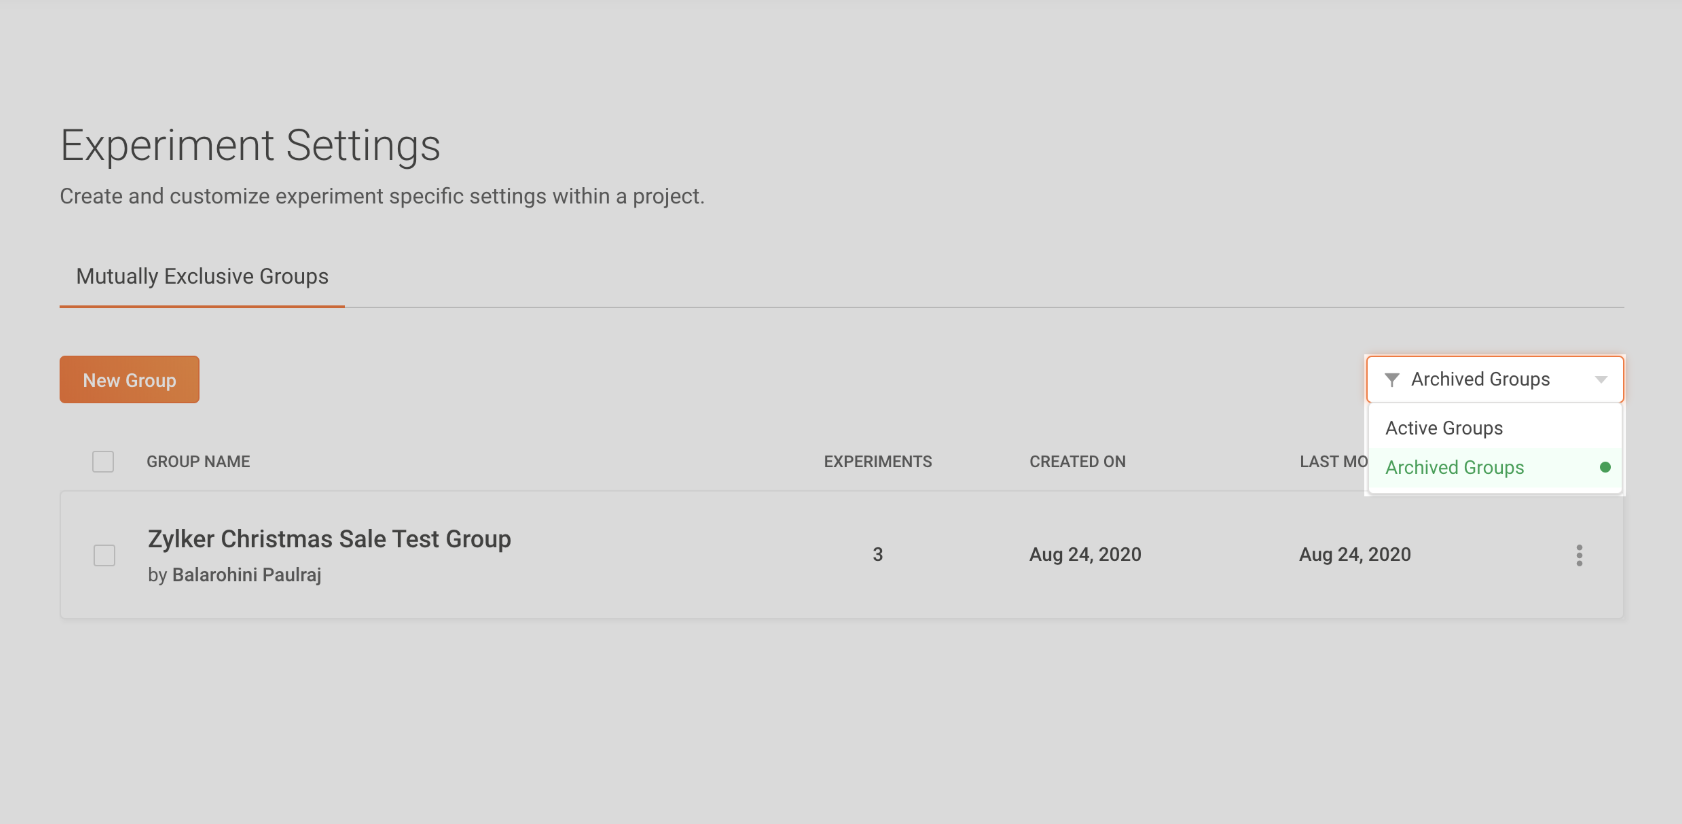Click the Experiment Settings page heading
1682x824 pixels.
(x=250, y=146)
